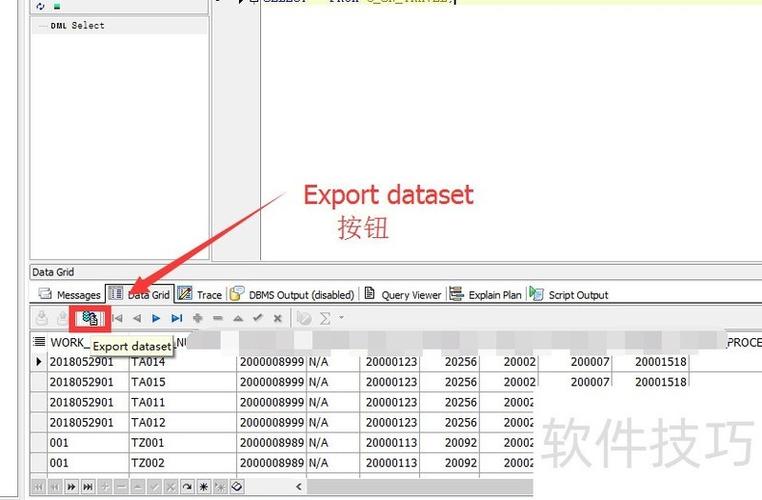Switch to the Script Output tab
The image size is (762, 500).
coord(569,294)
